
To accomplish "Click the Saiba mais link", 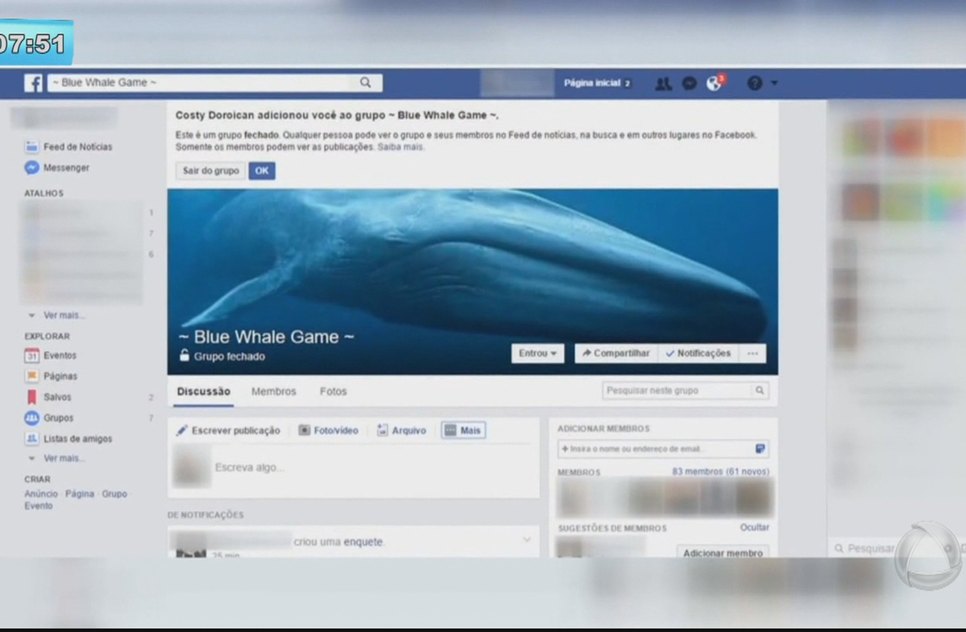I will [400, 147].
